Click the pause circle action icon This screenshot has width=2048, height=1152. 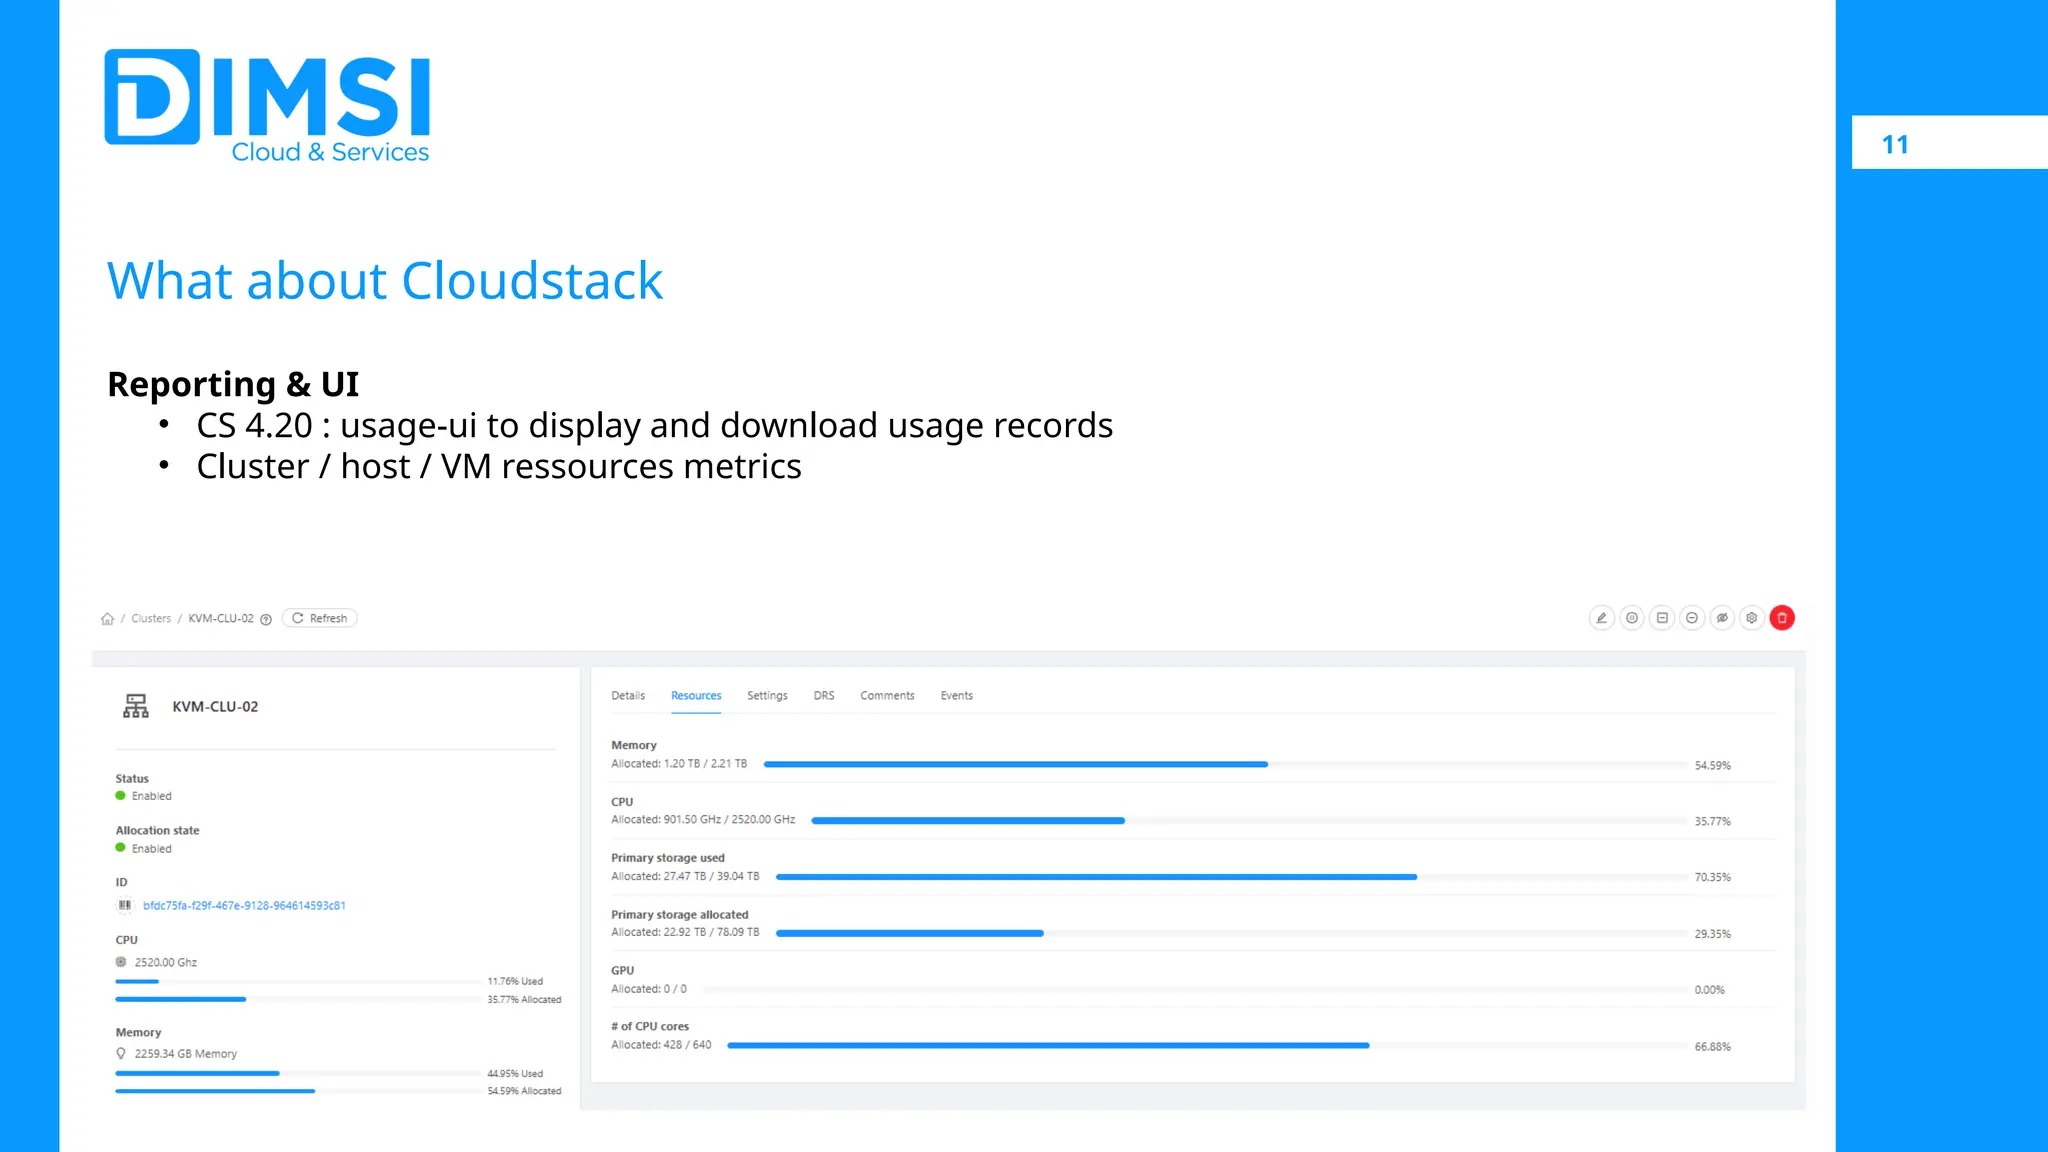click(x=1631, y=618)
